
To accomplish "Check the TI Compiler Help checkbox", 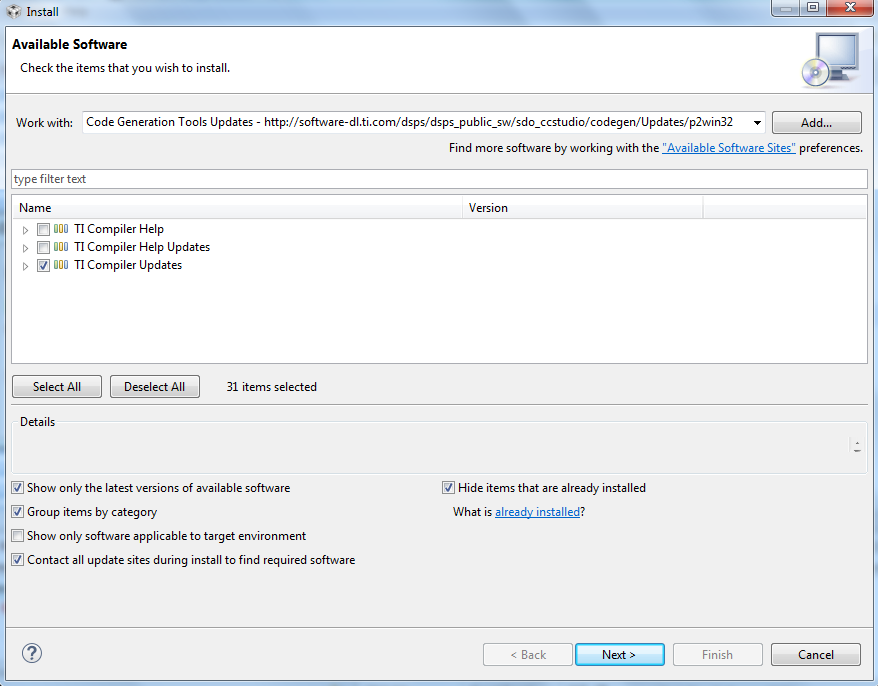I will pos(43,230).
